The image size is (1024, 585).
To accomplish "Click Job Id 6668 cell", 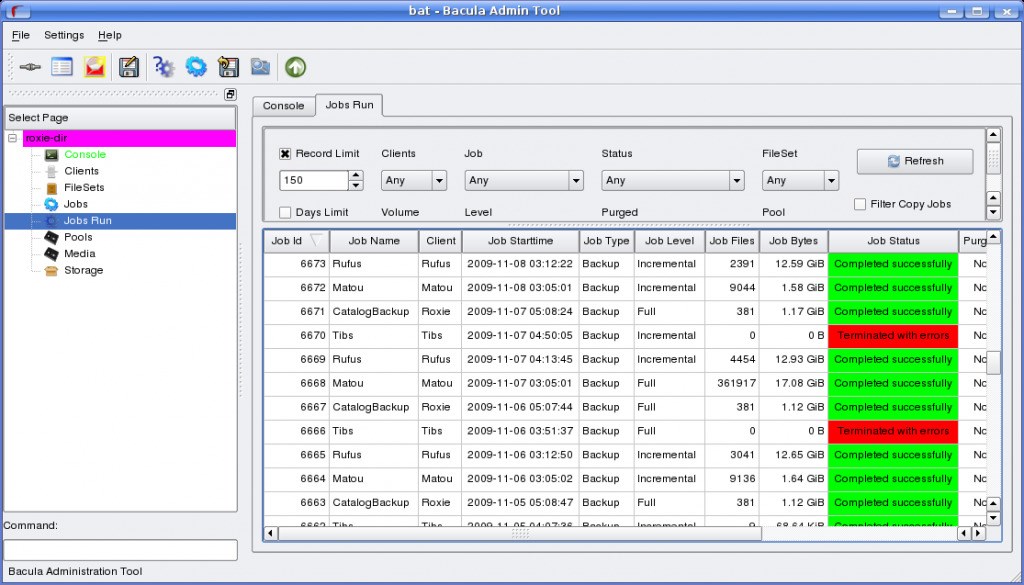I will click(297, 383).
